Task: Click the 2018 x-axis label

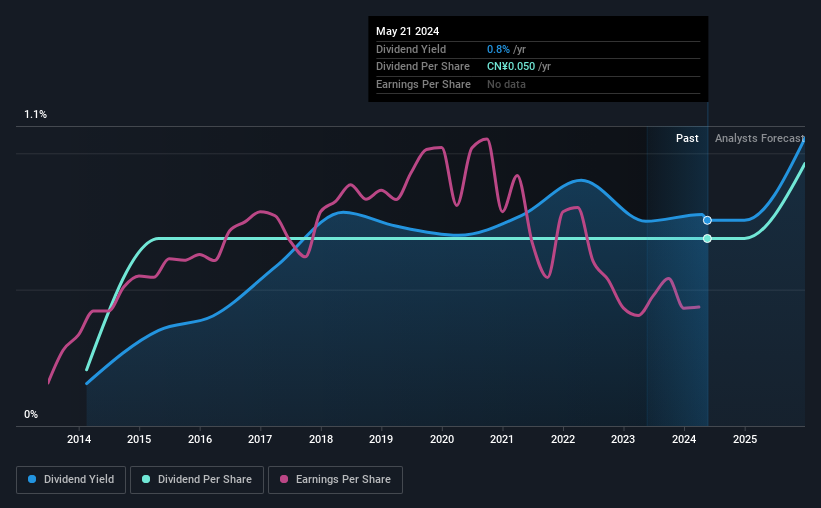Action: pos(321,439)
